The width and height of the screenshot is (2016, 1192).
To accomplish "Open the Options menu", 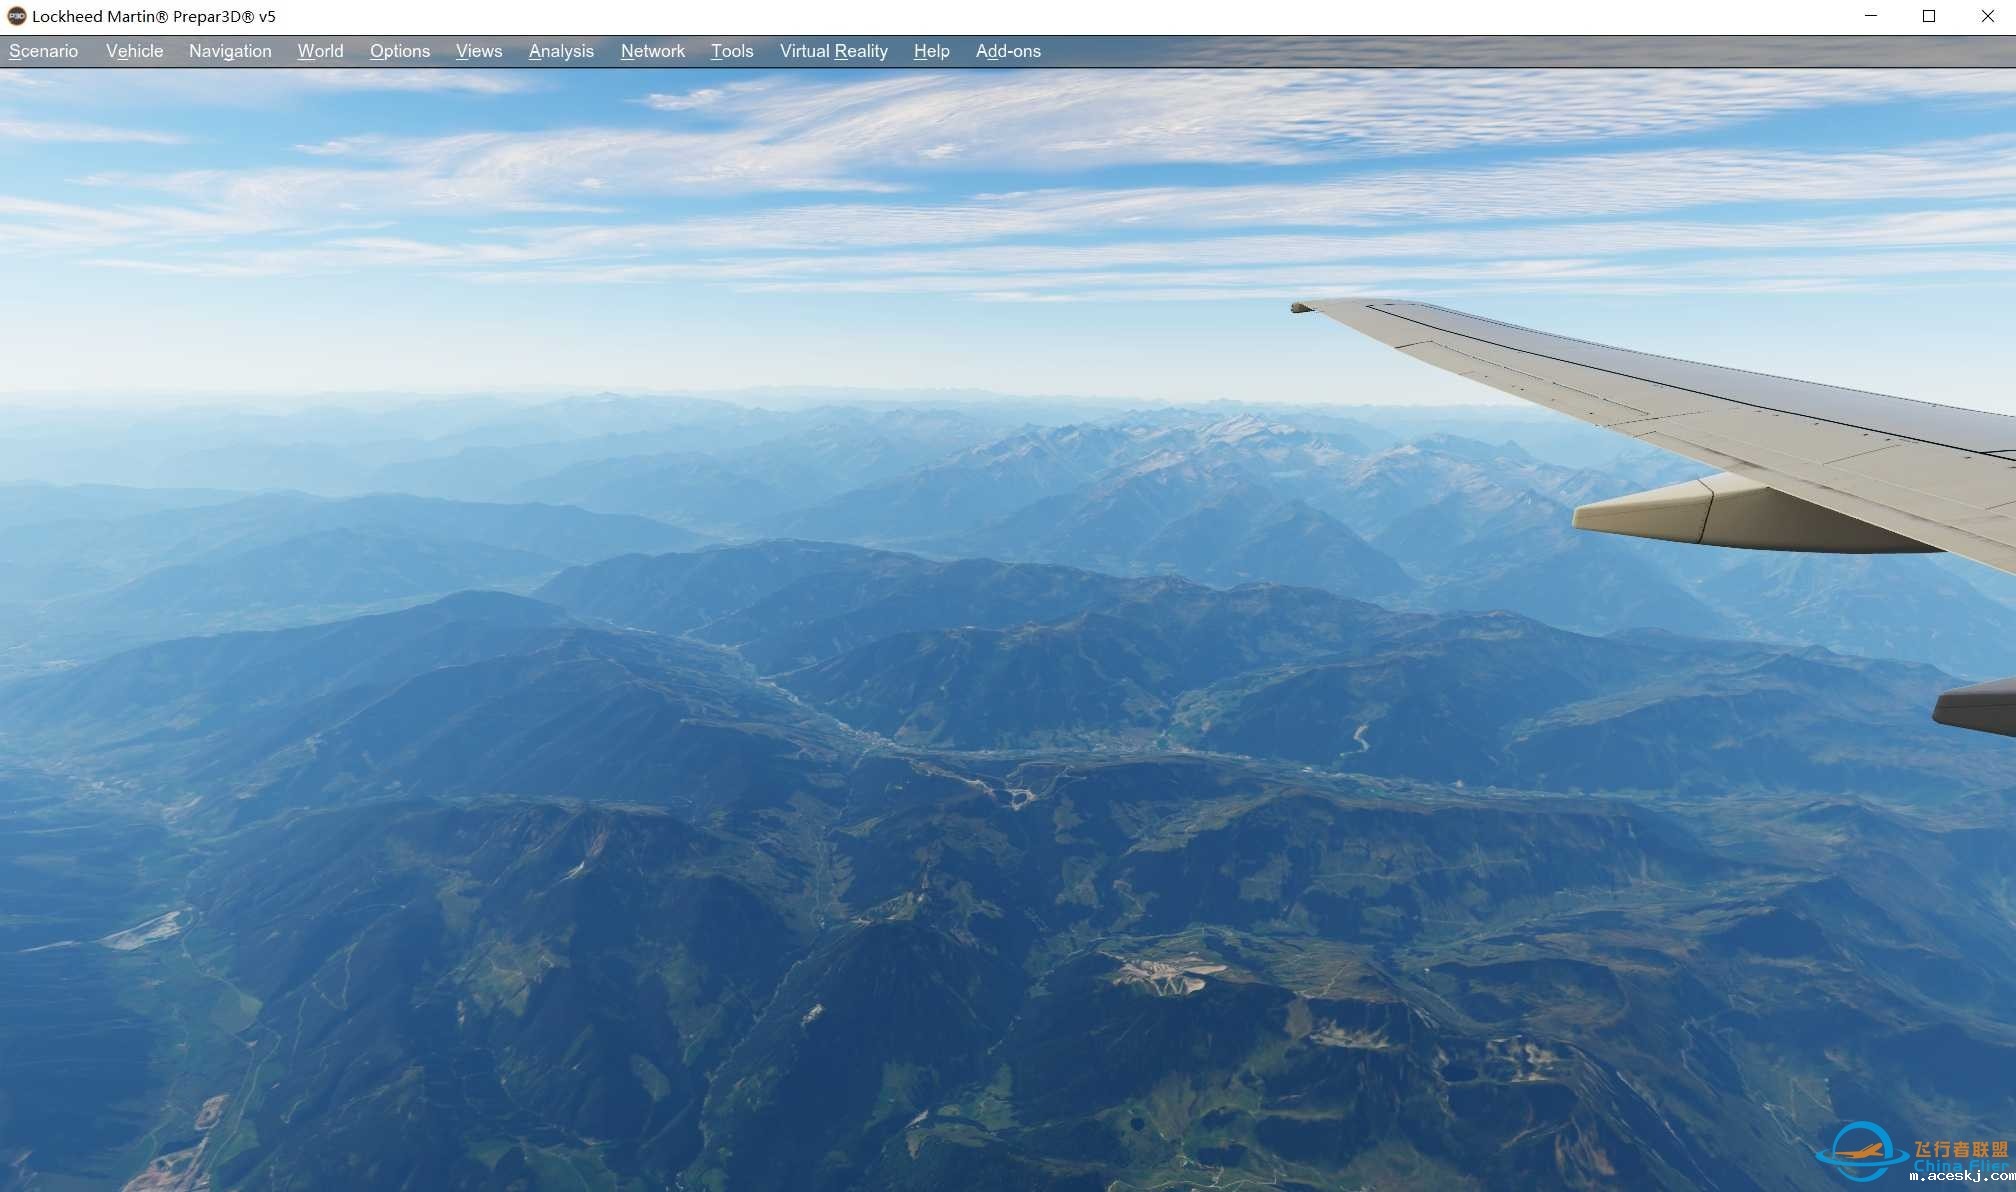I will pos(399,51).
